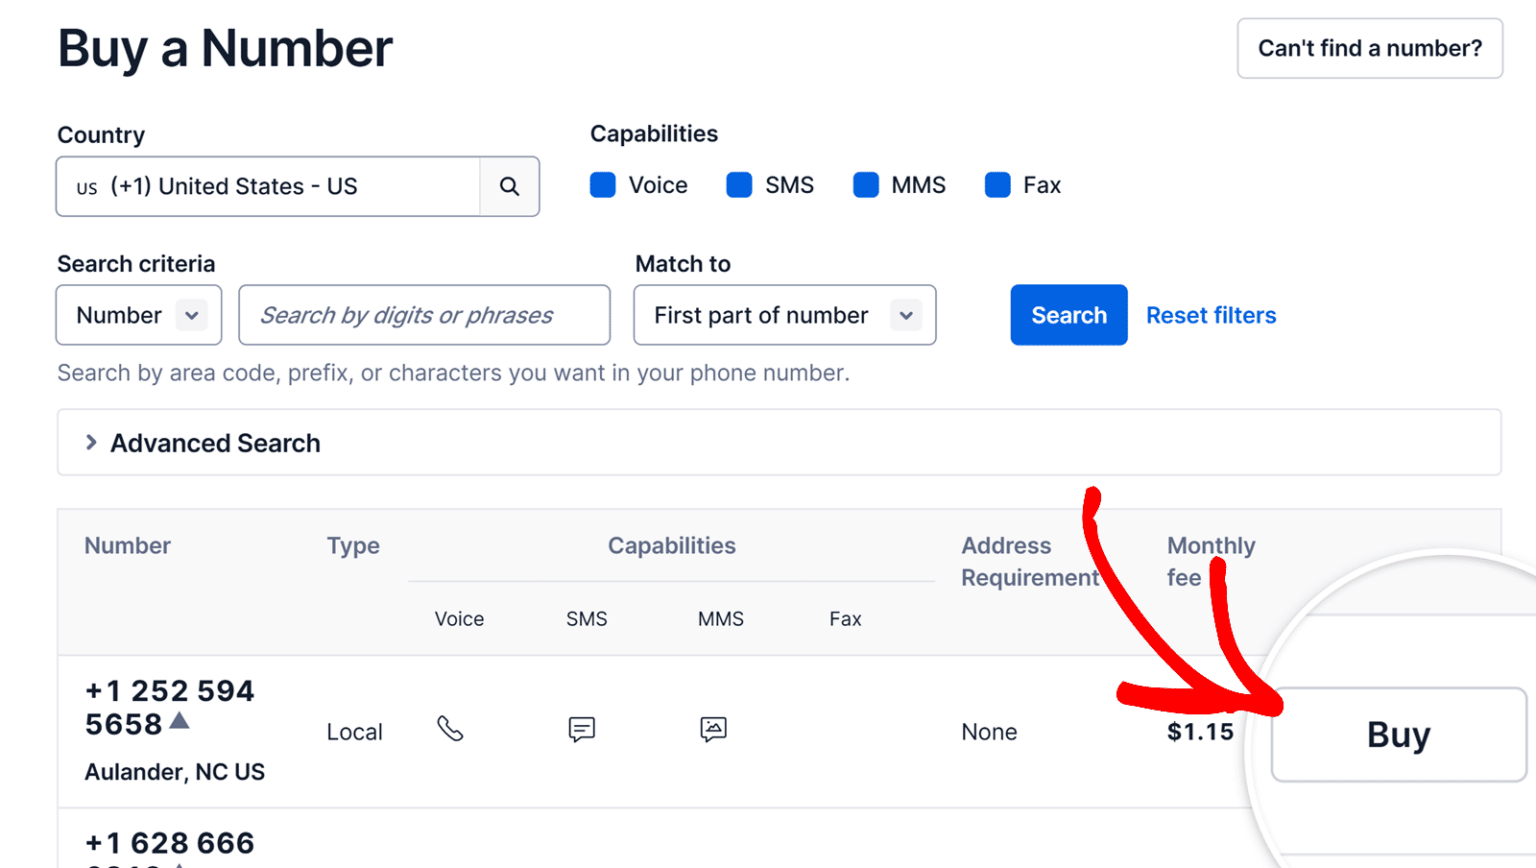Image resolution: width=1536 pixels, height=868 pixels.
Task: Click the 'Search by digits or phrases' field
Action: [424, 314]
